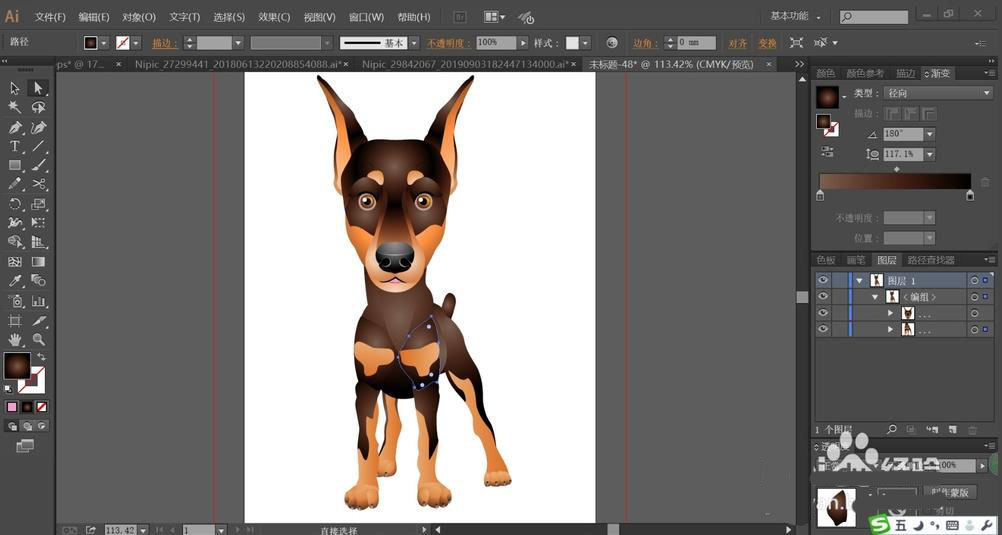Switch to the Nipic_27299441 document tab
The width and height of the screenshot is (1002, 535).
pos(242,64)
